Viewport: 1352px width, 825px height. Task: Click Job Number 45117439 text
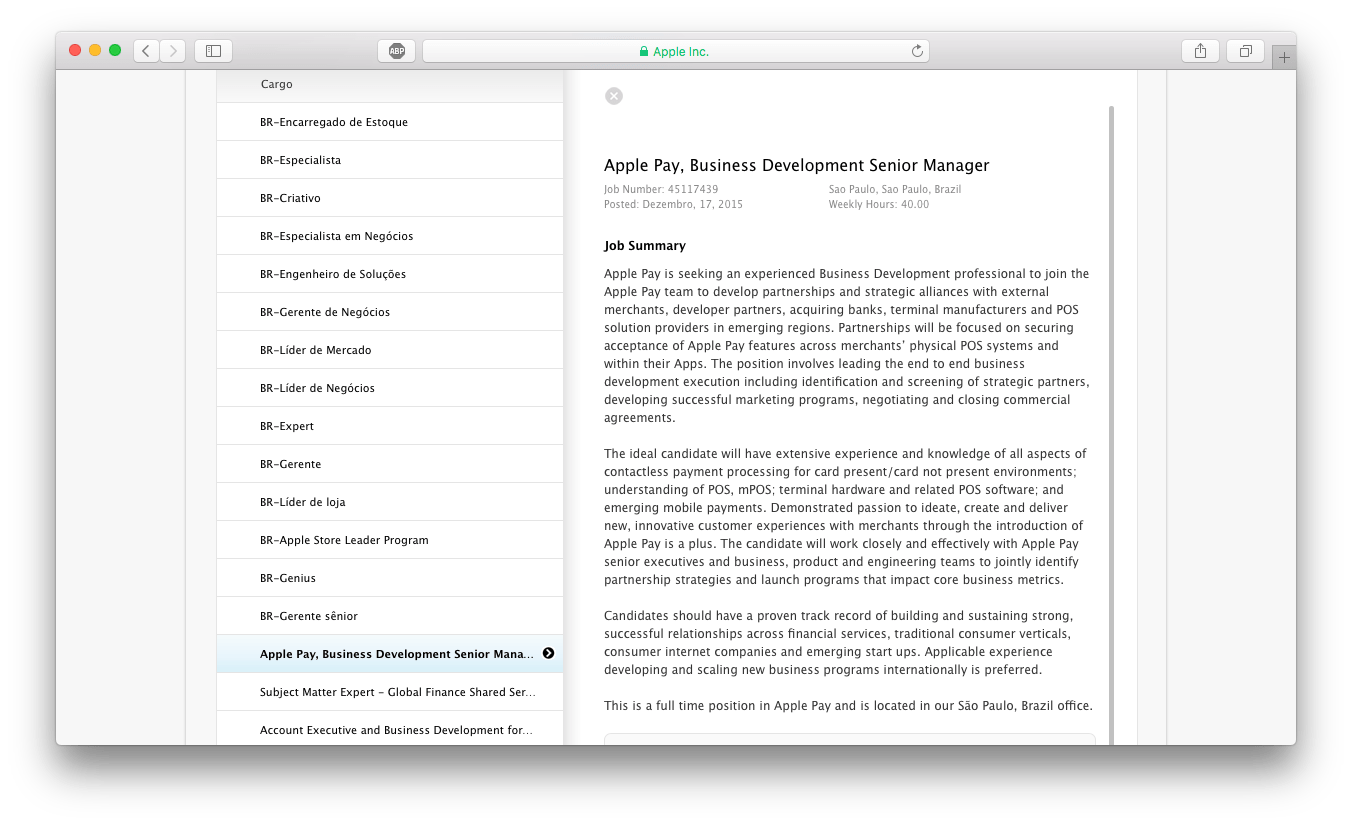[x=661, y=189]
